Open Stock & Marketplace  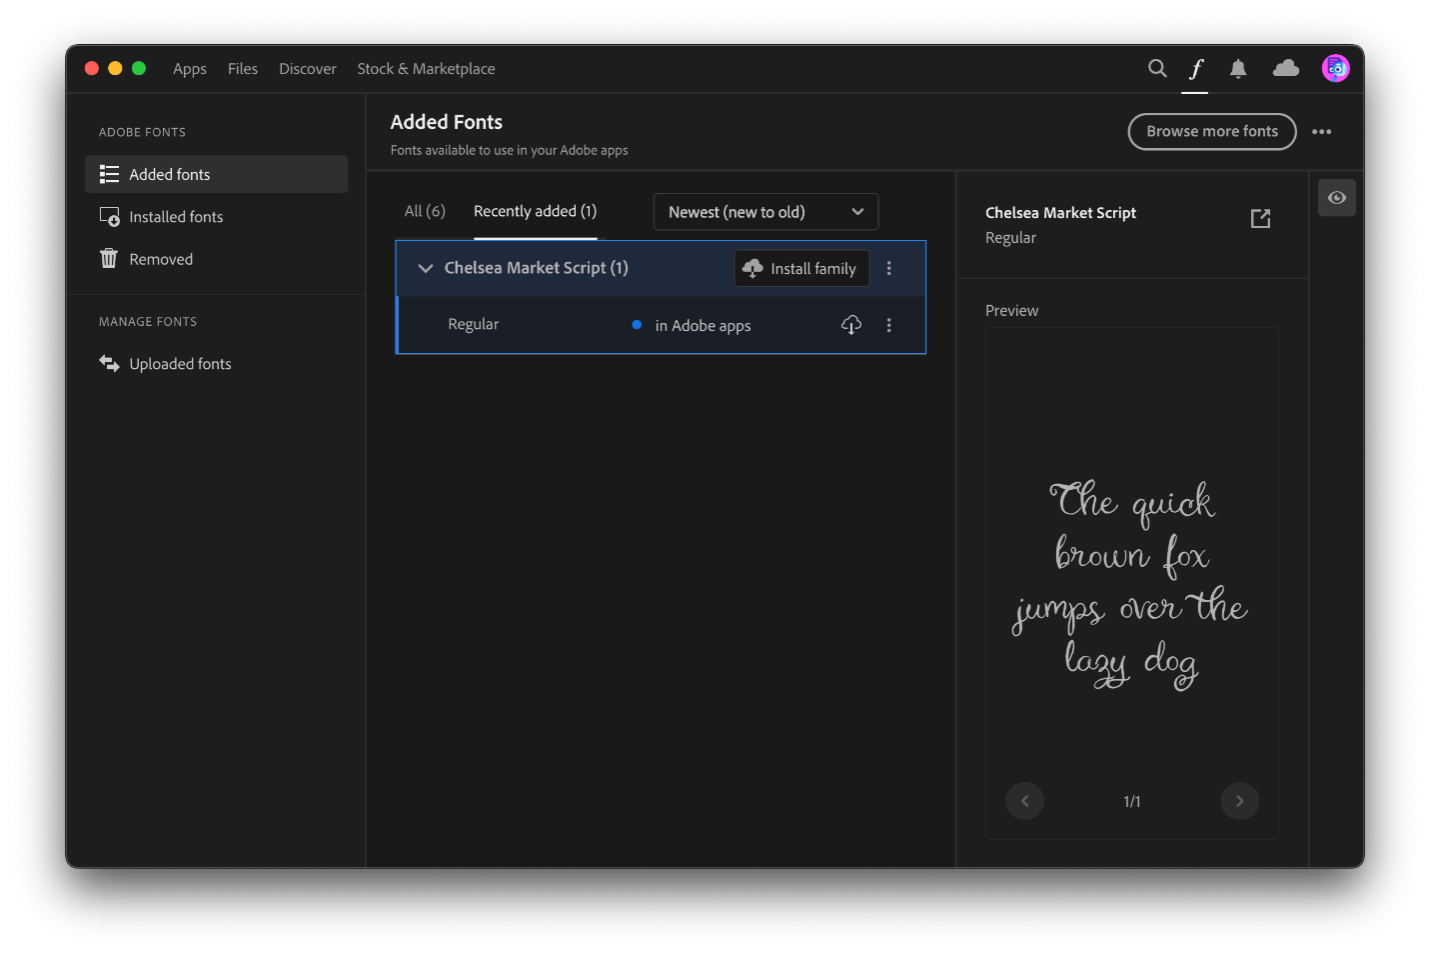tap(426, 69)
